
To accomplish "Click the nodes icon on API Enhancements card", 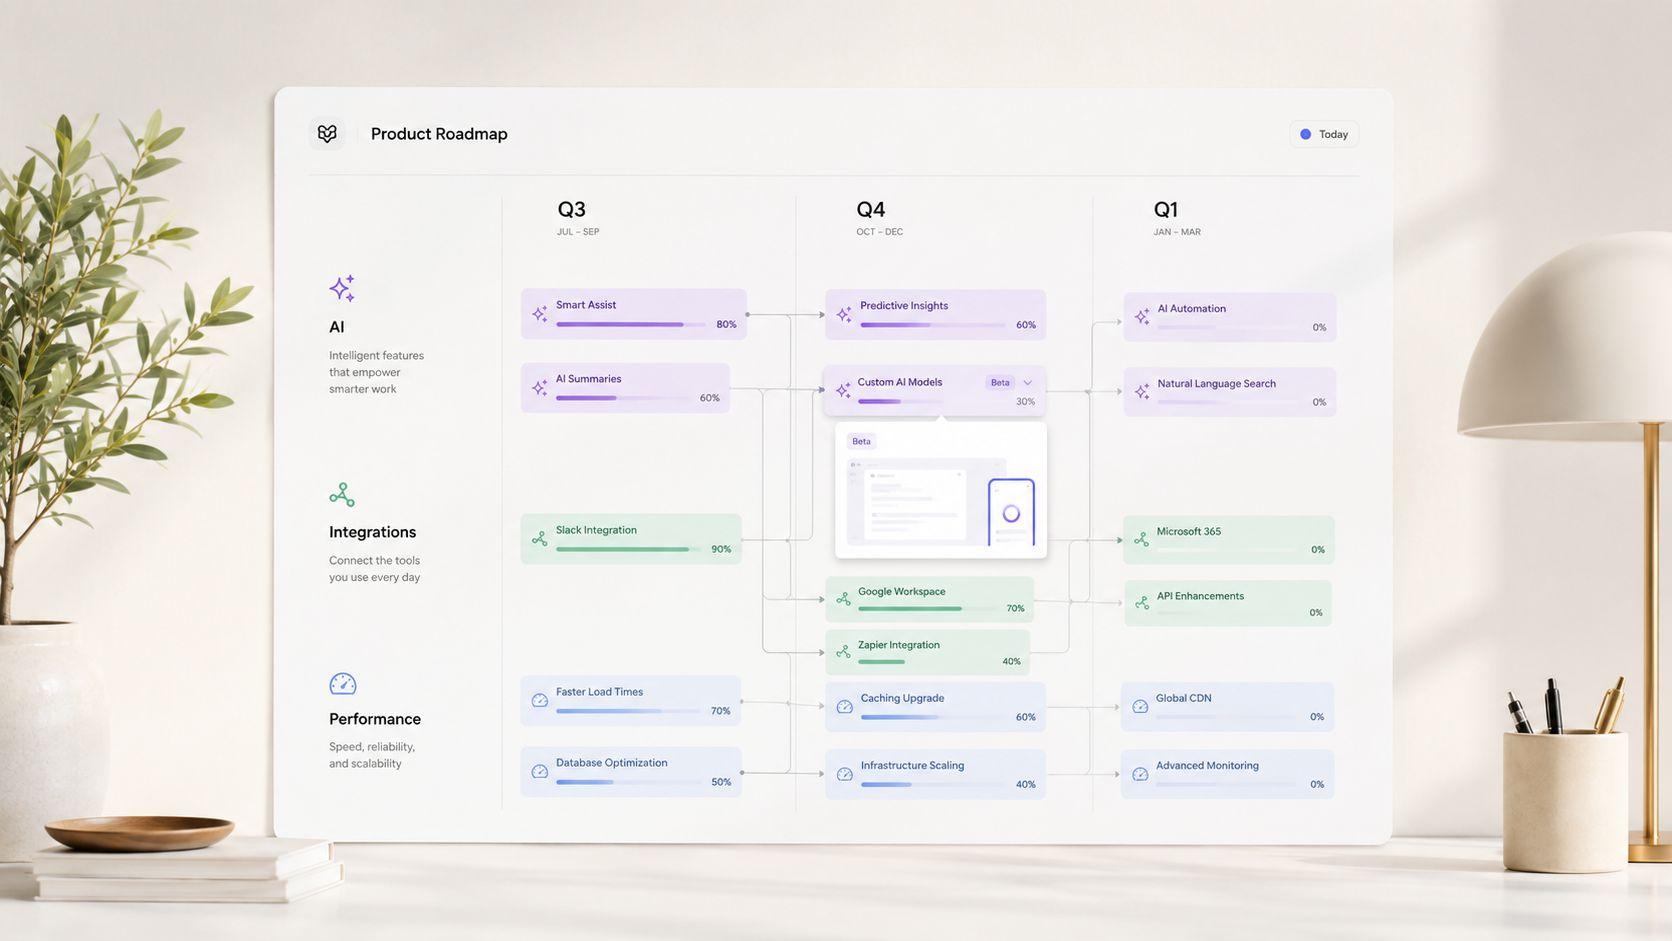I will [1142, 603].
